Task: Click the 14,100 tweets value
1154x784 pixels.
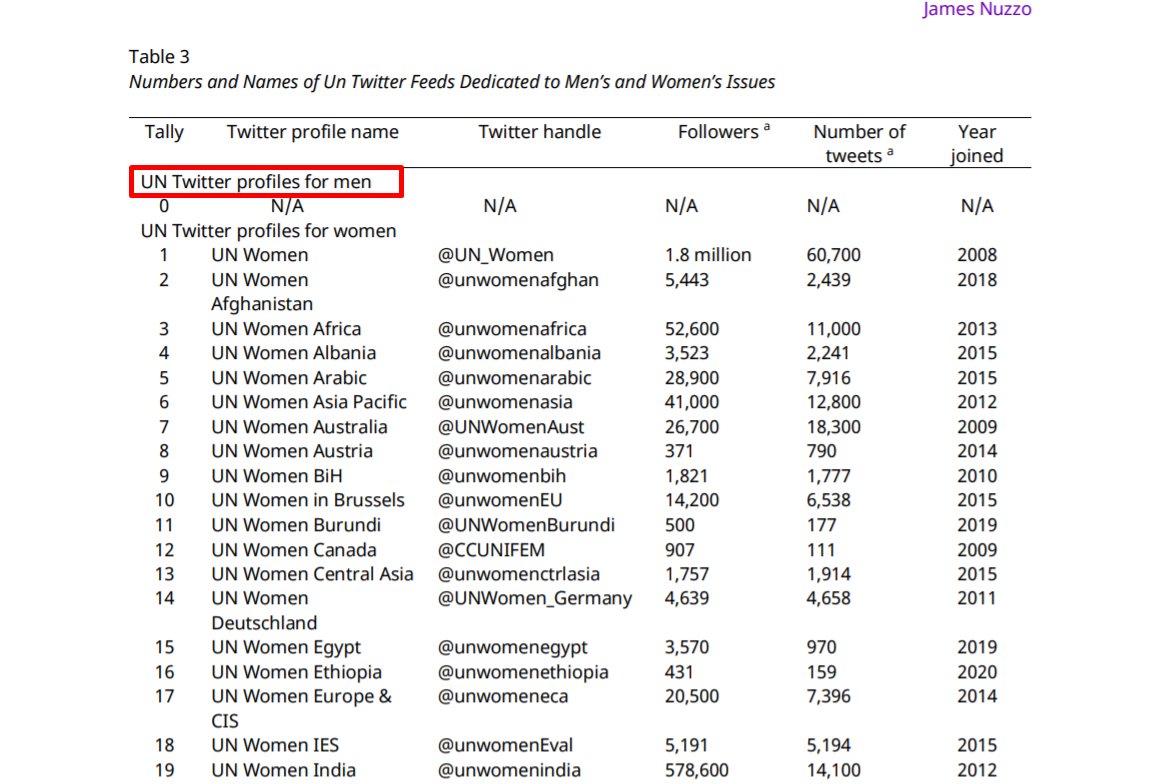Action: (x=833, y=771)
